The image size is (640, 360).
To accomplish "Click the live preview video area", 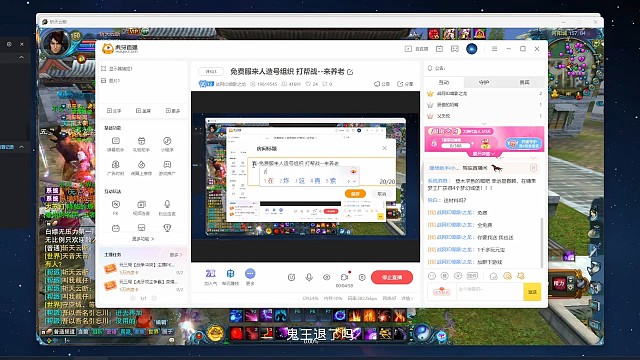I will (x=305, y=176).
